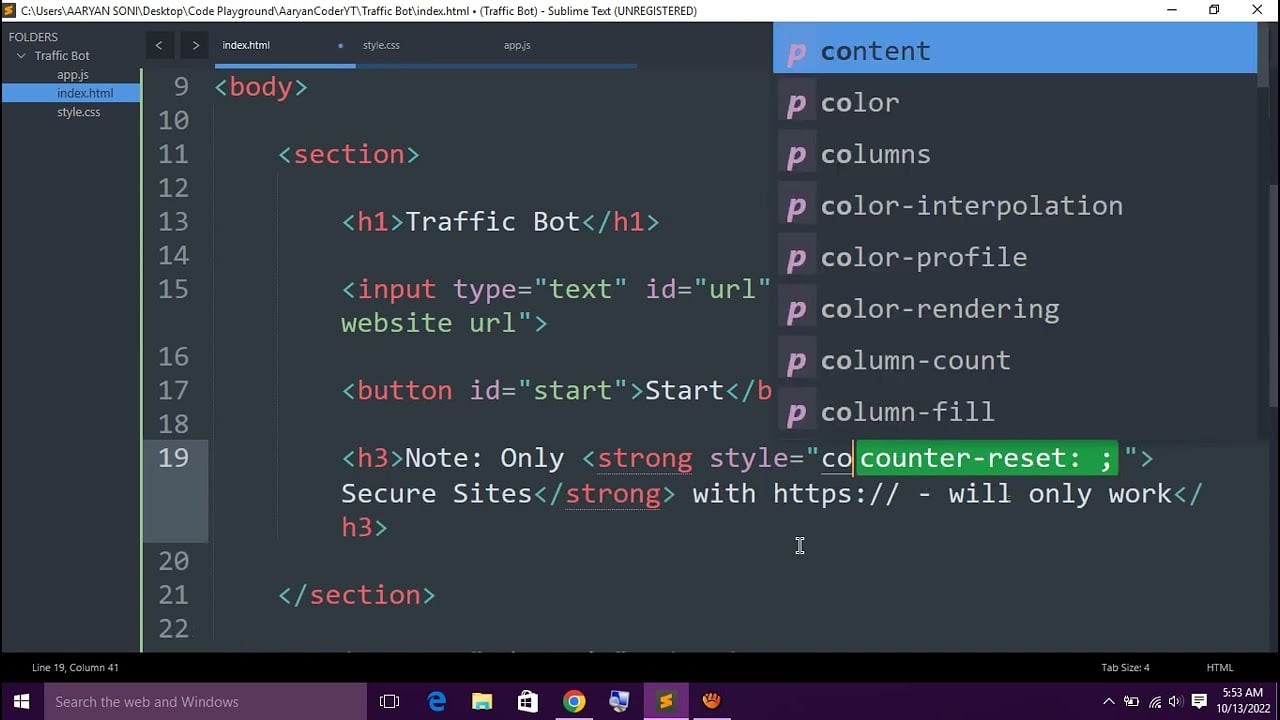
Task: Click the Windows search box
Action: tap(200, 701)
